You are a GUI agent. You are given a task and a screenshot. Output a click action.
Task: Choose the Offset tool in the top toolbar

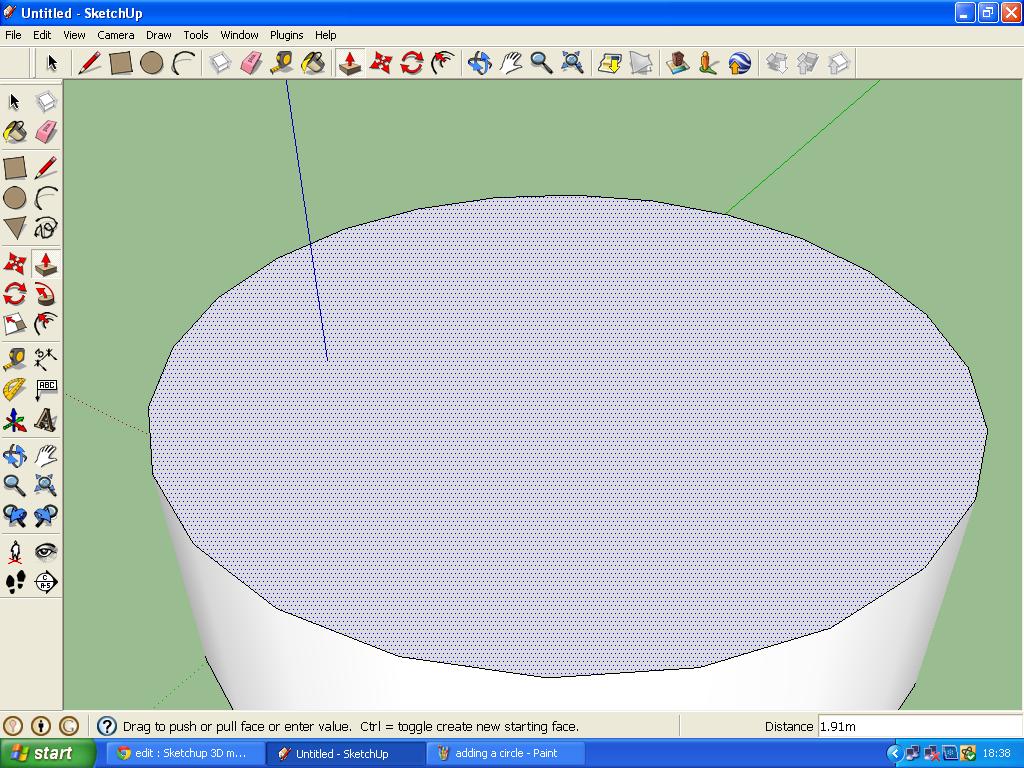pos(443,63)
